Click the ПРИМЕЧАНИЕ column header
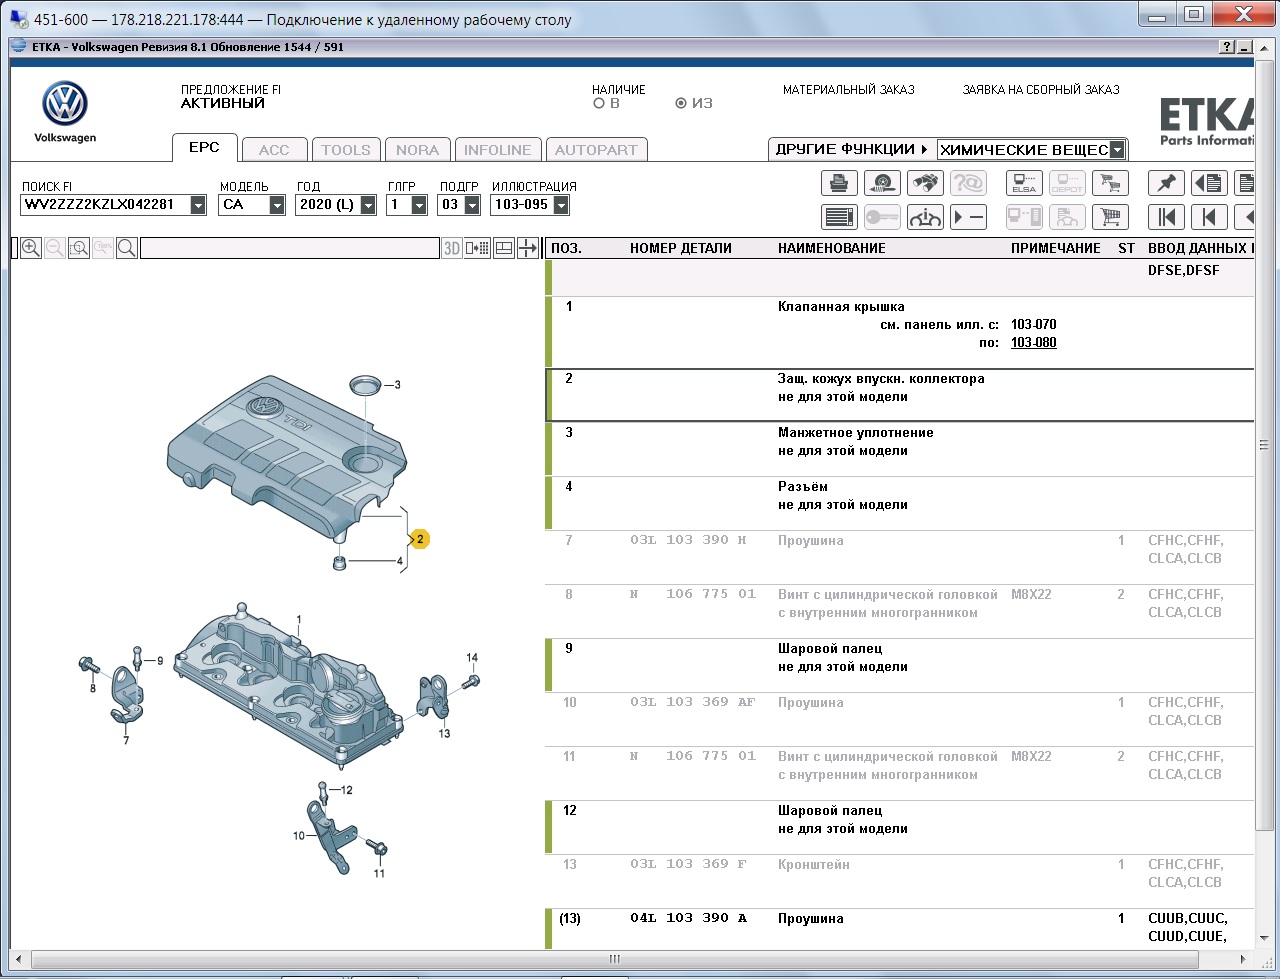The height and width of the screenshot is (979, 1280). (1056, 248)
